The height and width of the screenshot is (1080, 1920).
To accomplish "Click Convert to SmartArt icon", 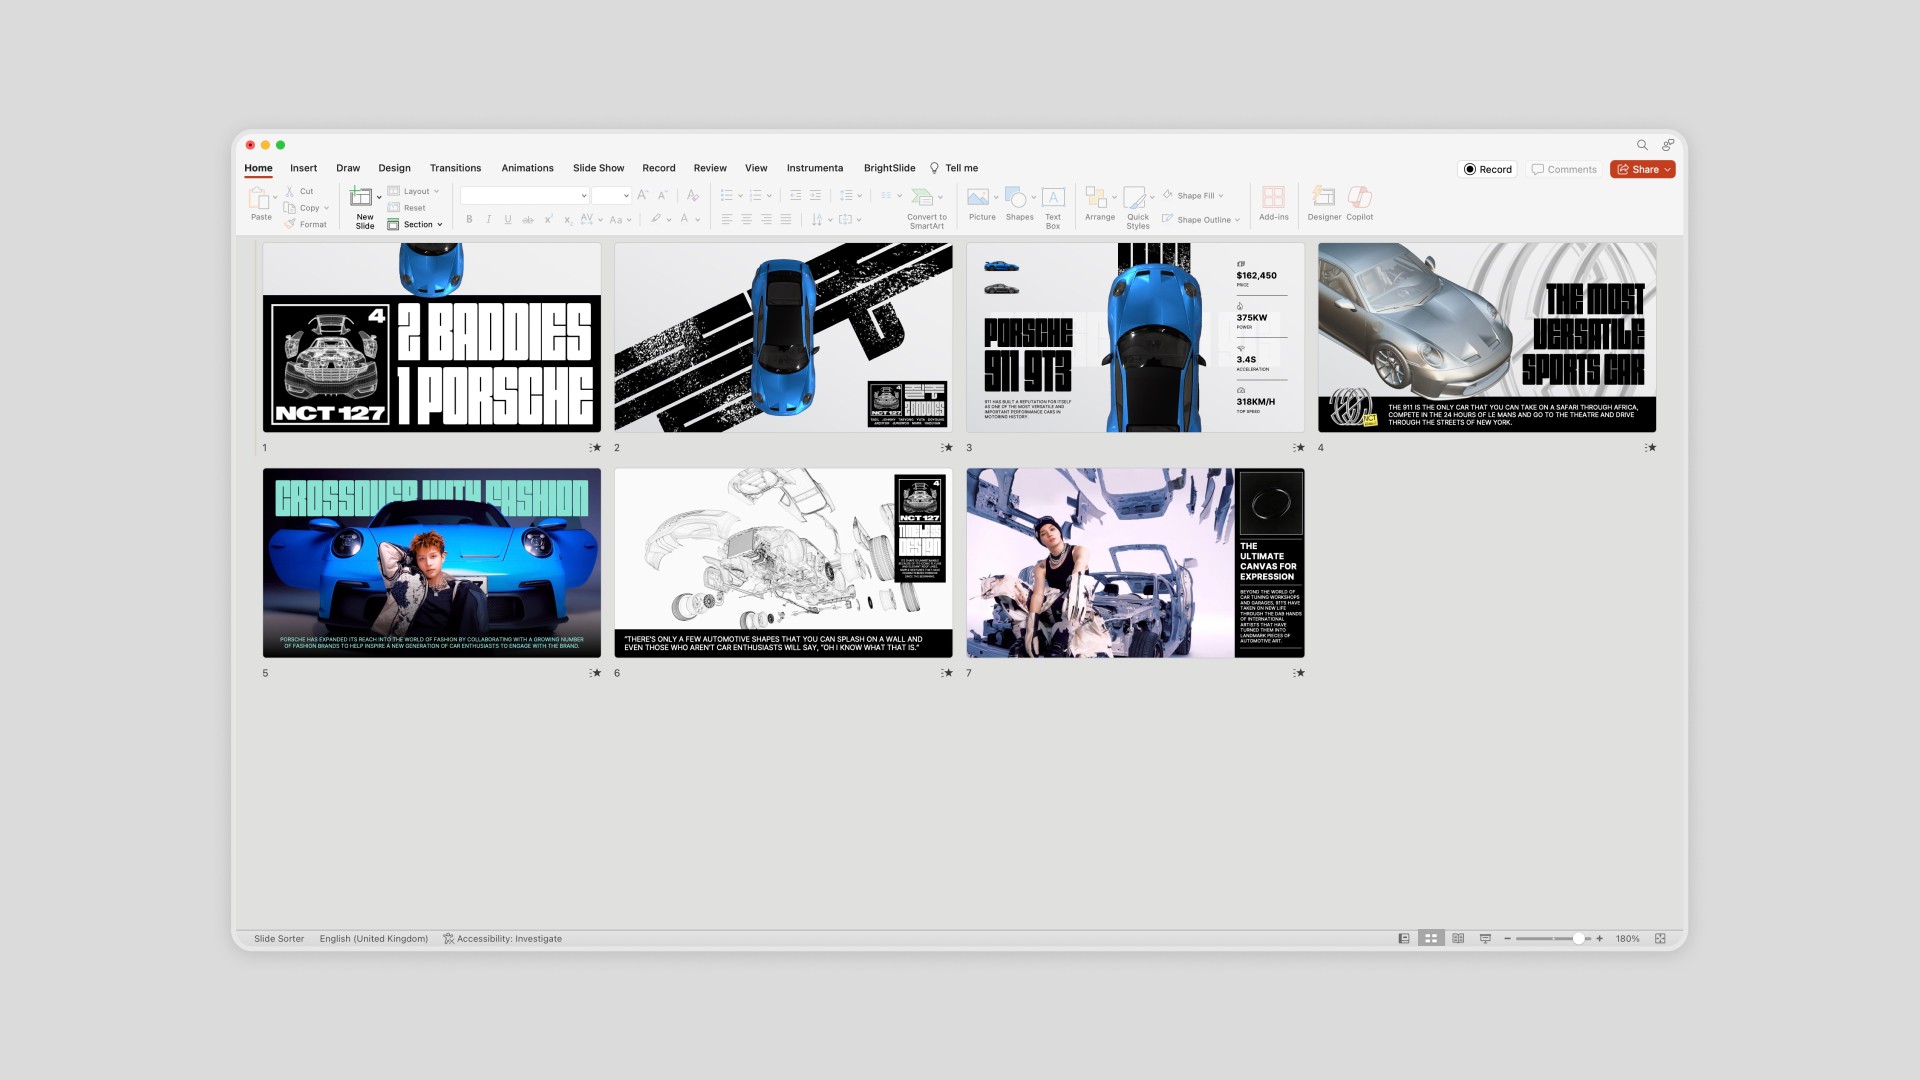I will [923, 198].
